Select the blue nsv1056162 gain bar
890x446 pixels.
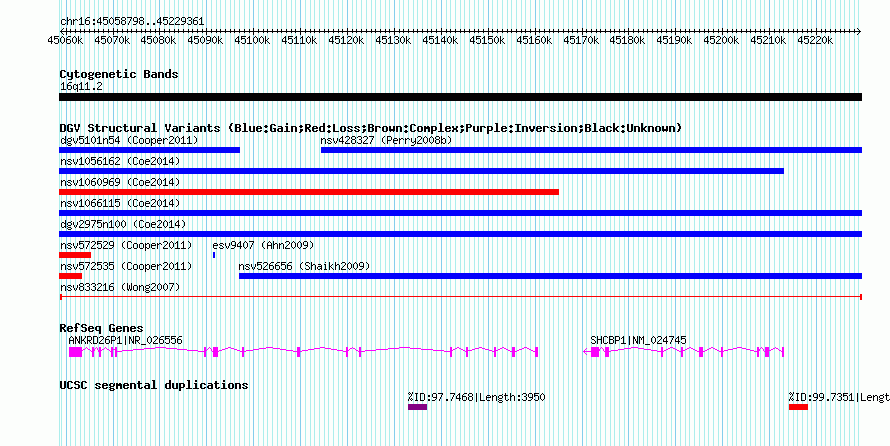[x=421, y=171]
